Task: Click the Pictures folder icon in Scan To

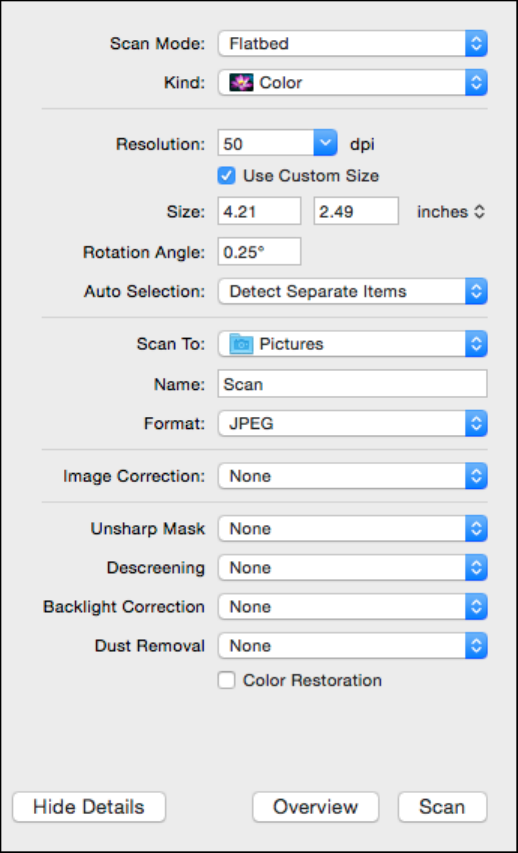Action: pos(241,344)
